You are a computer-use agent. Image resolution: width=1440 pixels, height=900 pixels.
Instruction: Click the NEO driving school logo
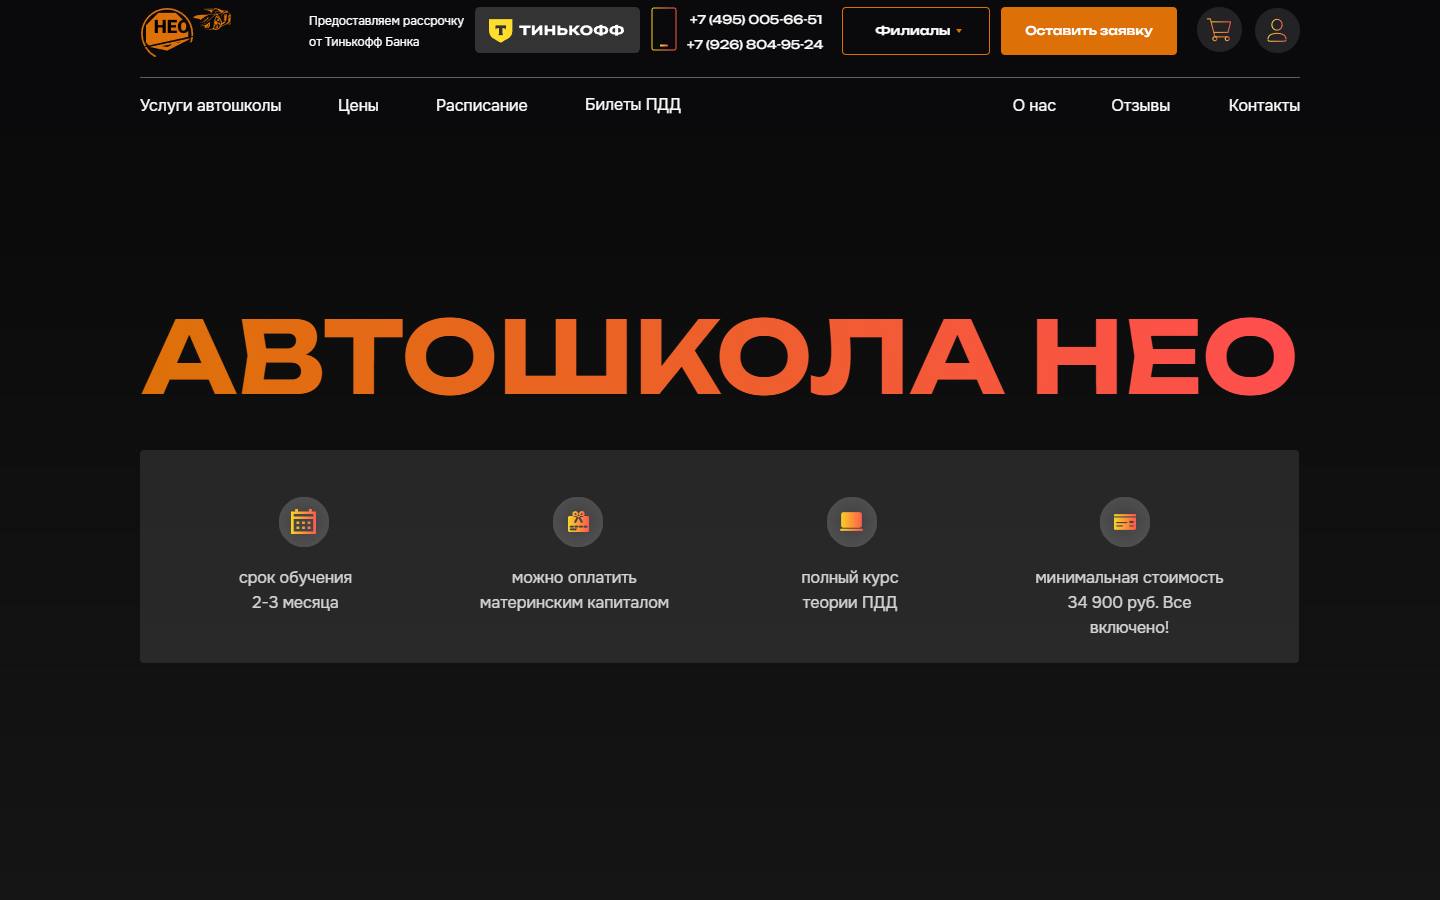click(186, 31)
